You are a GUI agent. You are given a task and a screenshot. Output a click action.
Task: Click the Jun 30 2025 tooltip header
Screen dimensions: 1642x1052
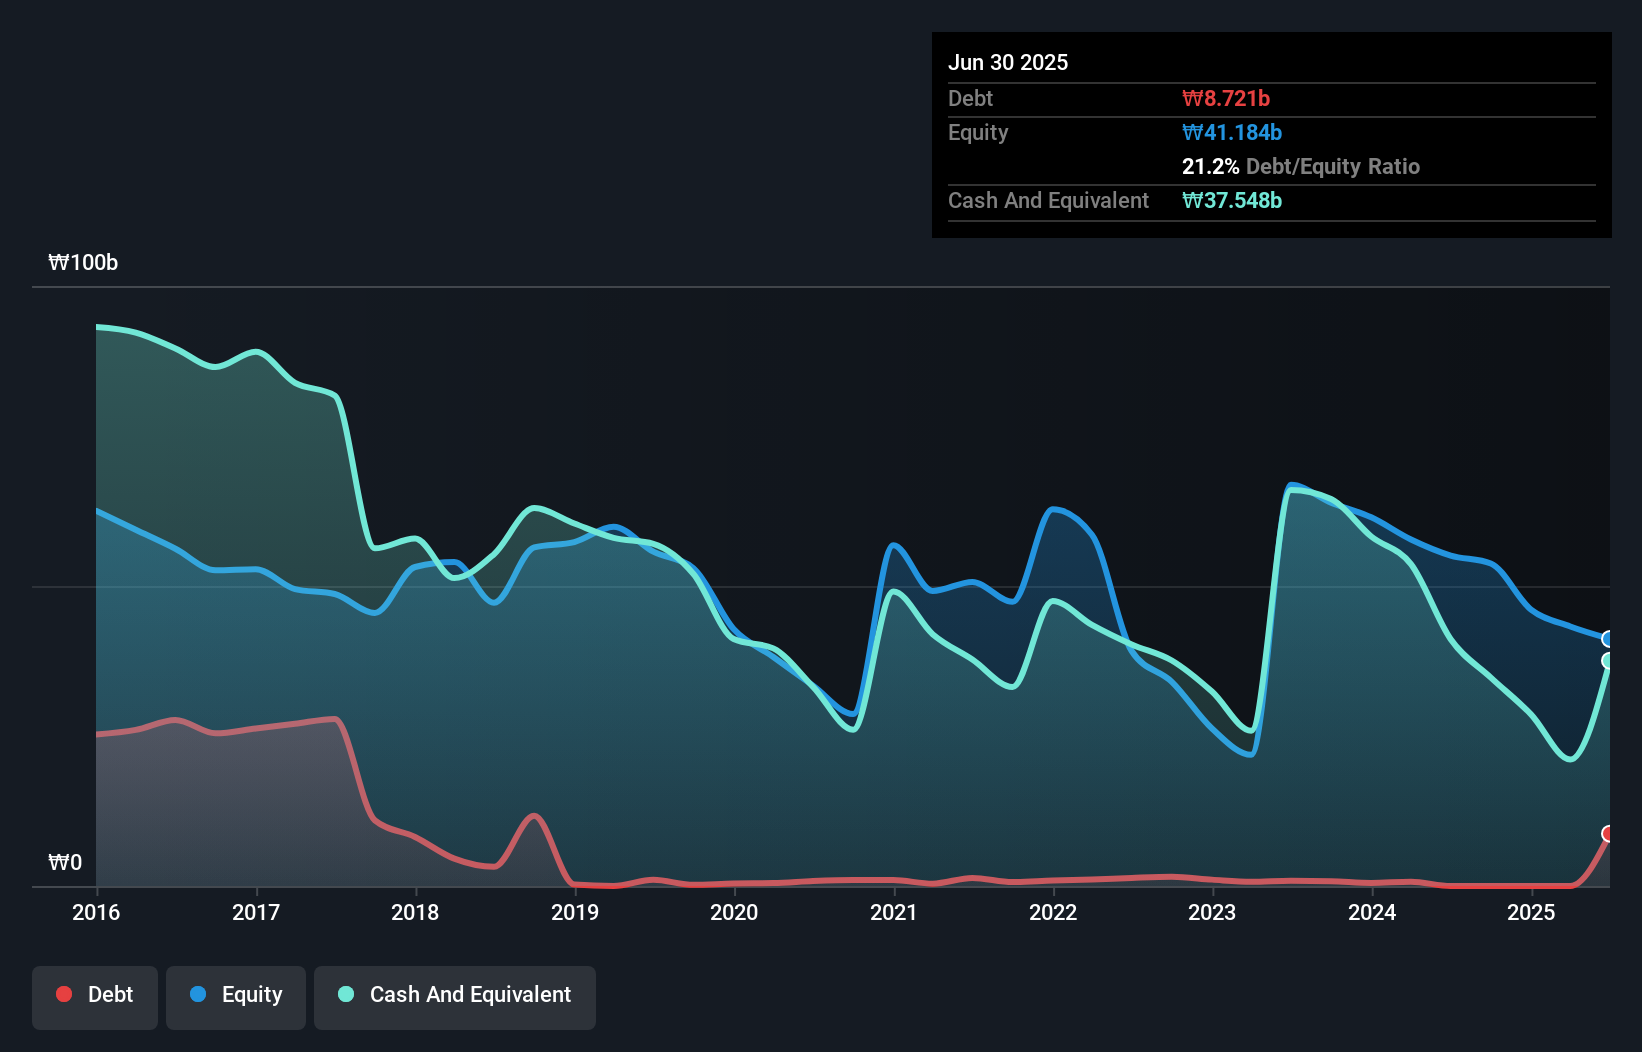pos(1010,62)
